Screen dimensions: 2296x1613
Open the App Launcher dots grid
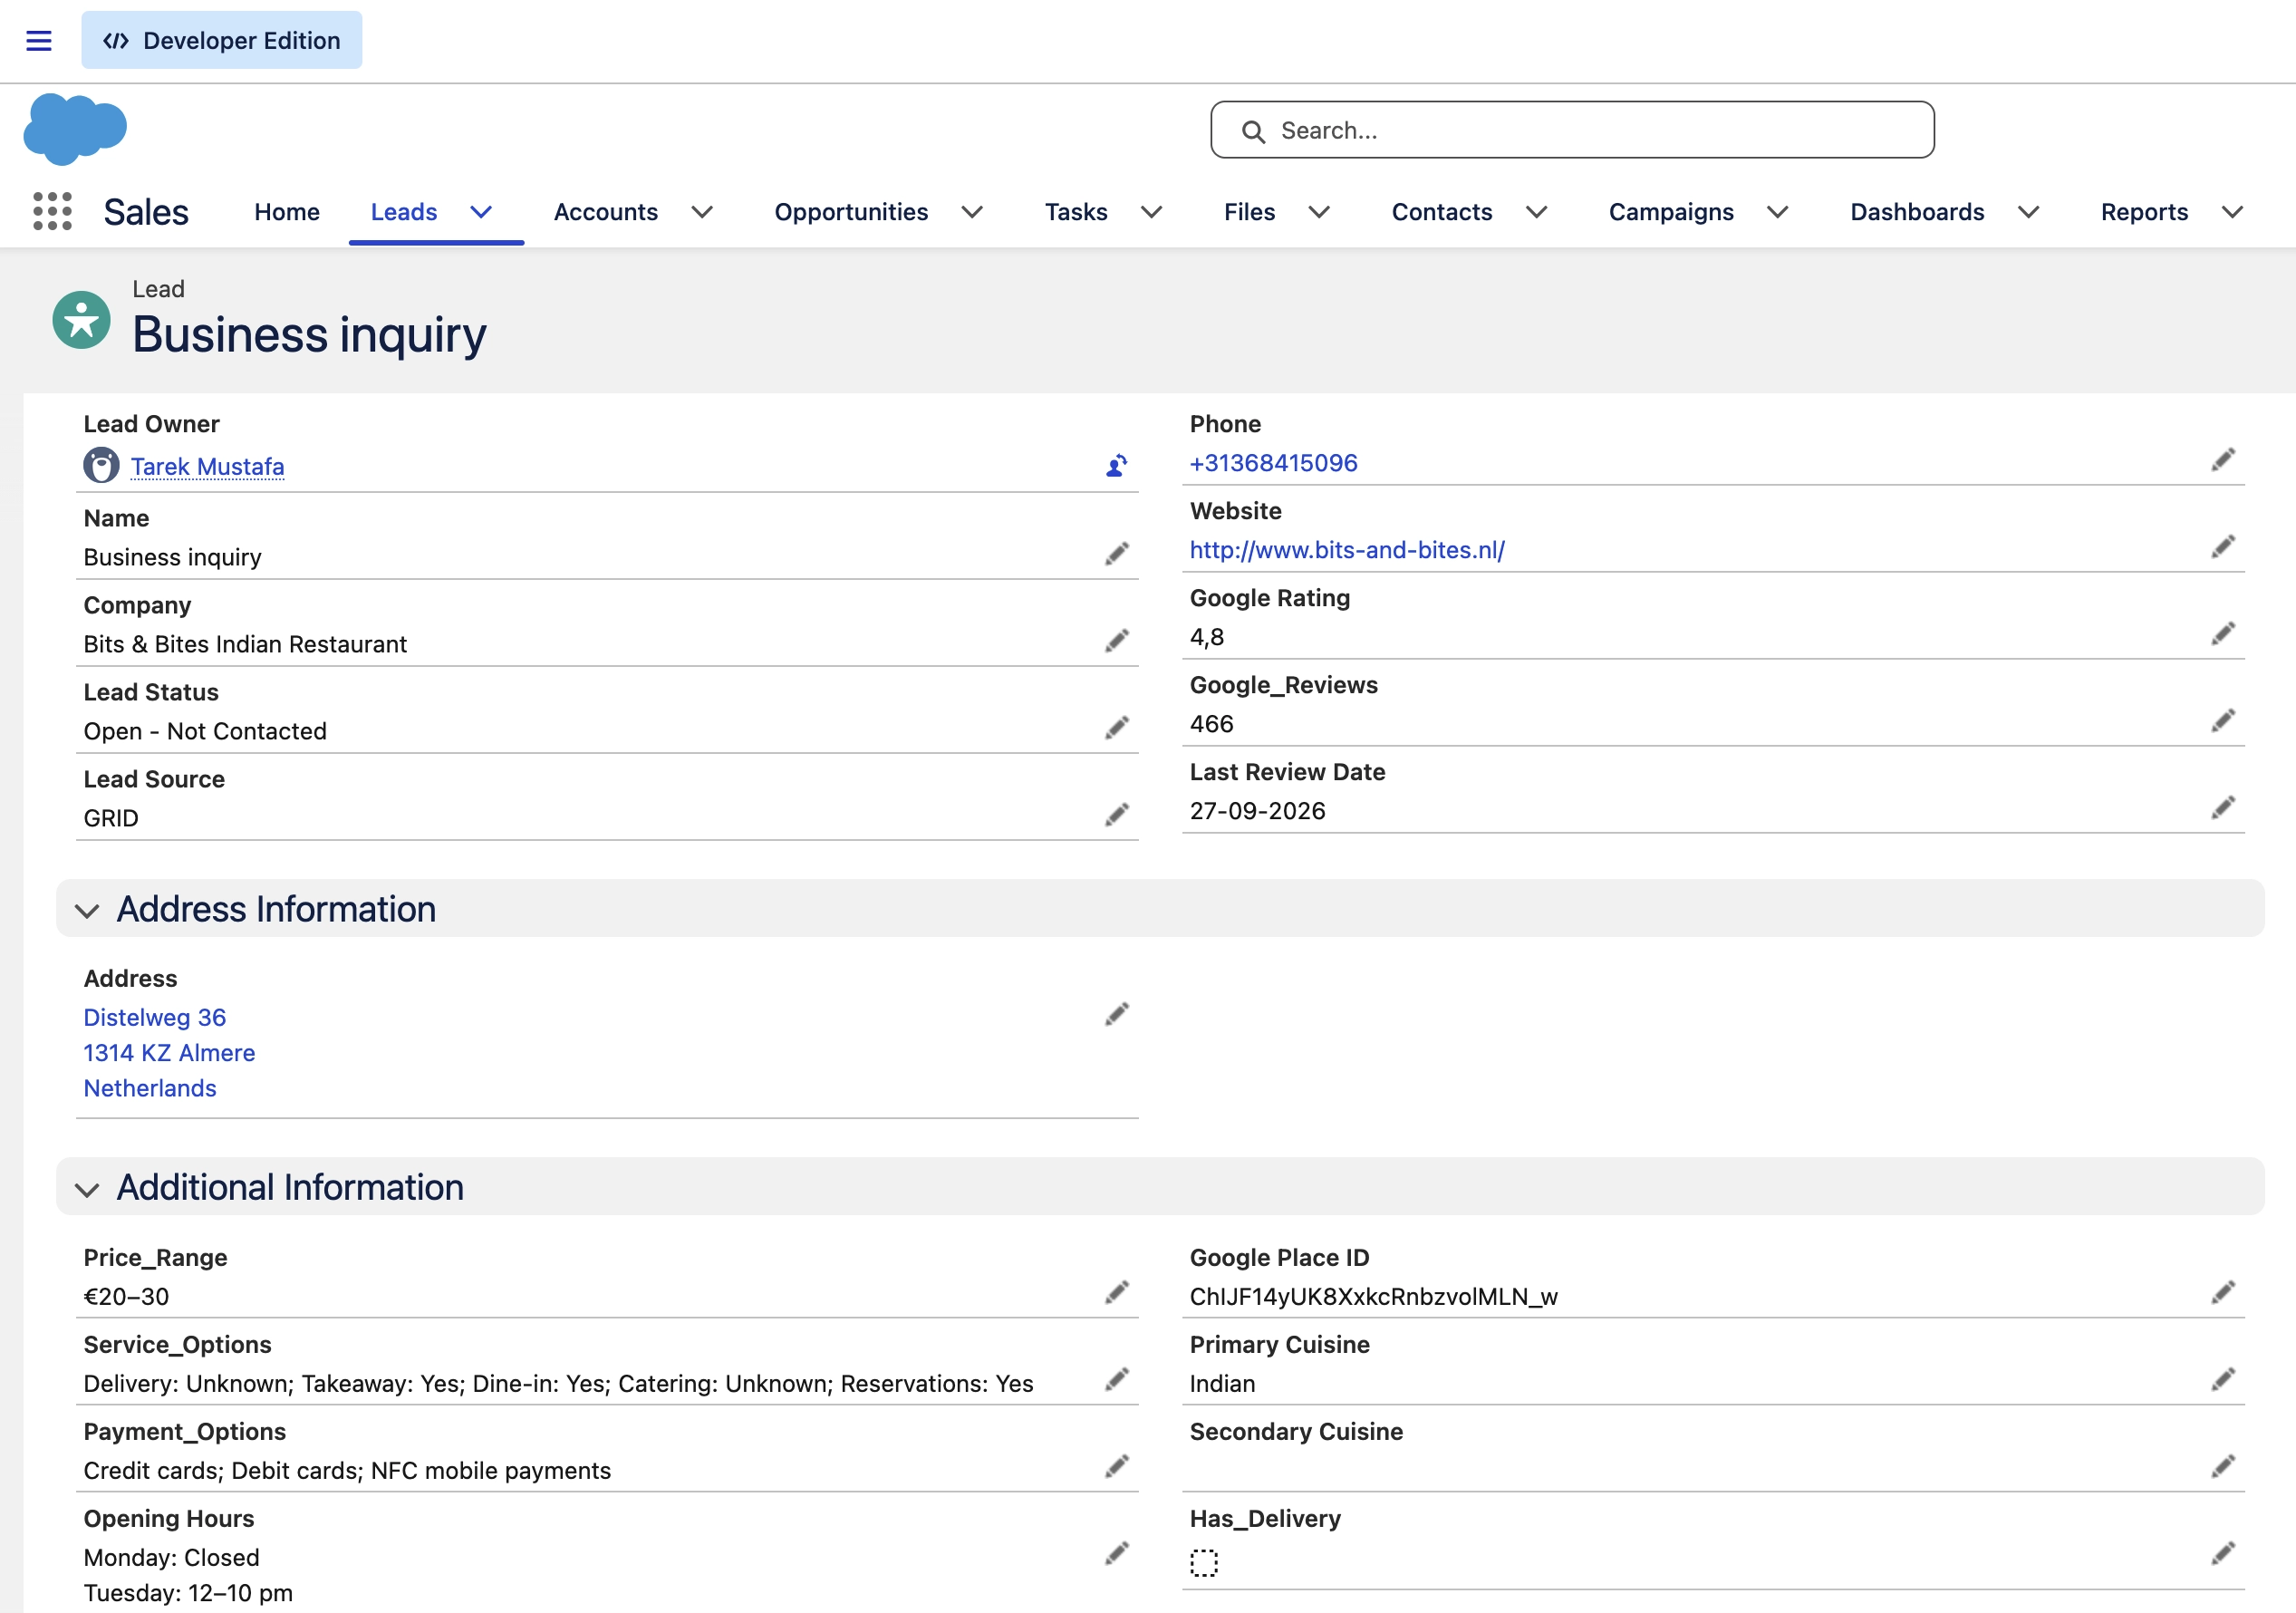click(52, 212)
